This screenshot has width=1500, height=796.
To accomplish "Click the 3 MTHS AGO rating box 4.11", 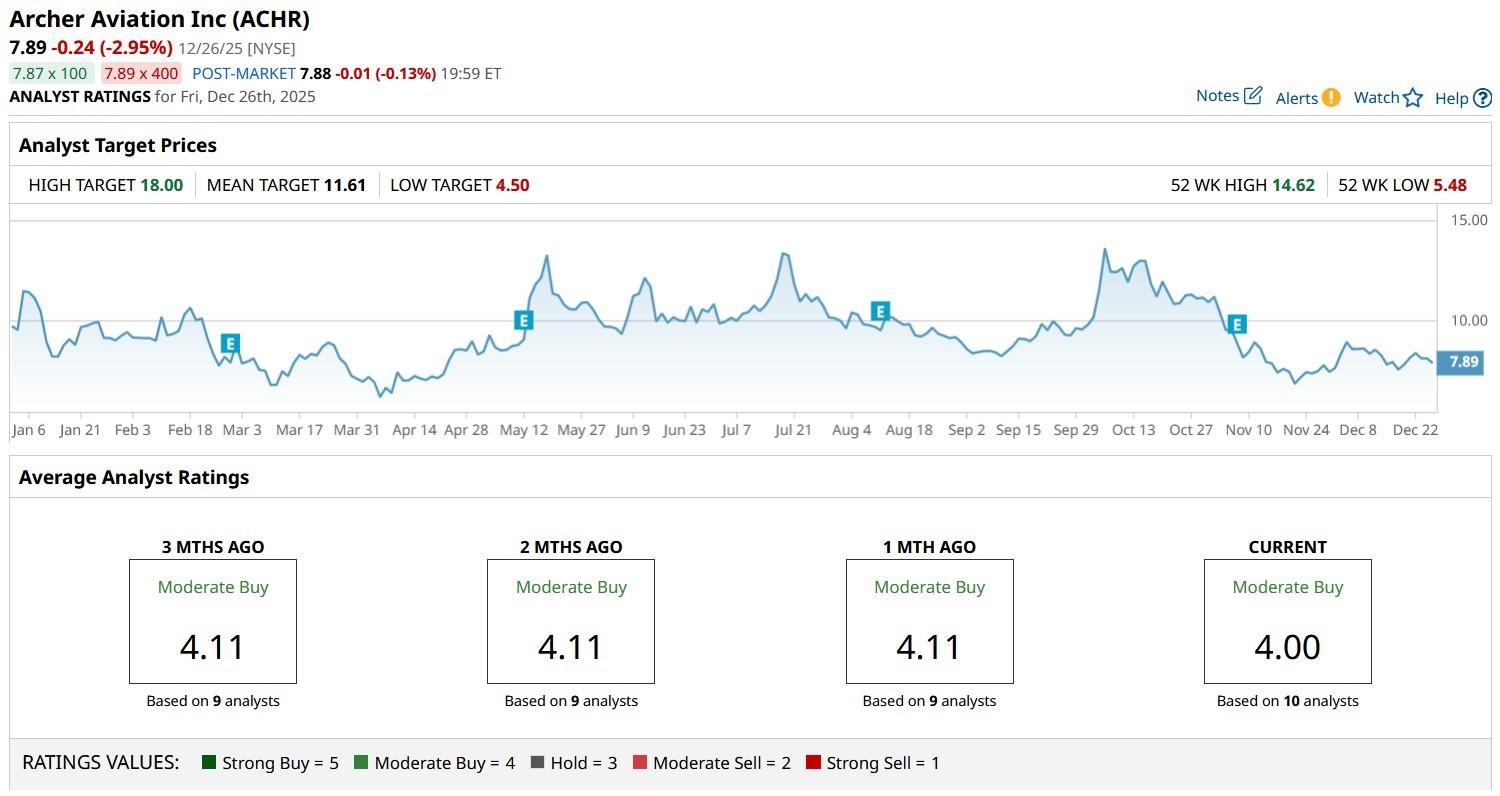I will (213, 621).
